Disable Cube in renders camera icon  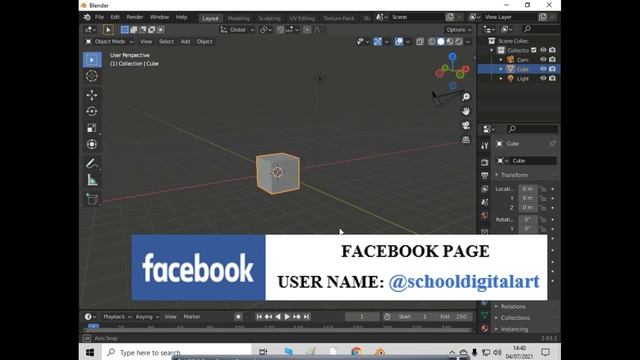tap(552, 69)
